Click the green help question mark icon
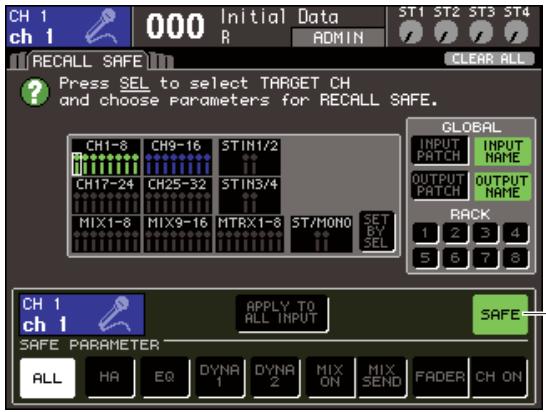The width and height of the screenshot is (546, 412). pyautogui.click(x=35, y=92)
